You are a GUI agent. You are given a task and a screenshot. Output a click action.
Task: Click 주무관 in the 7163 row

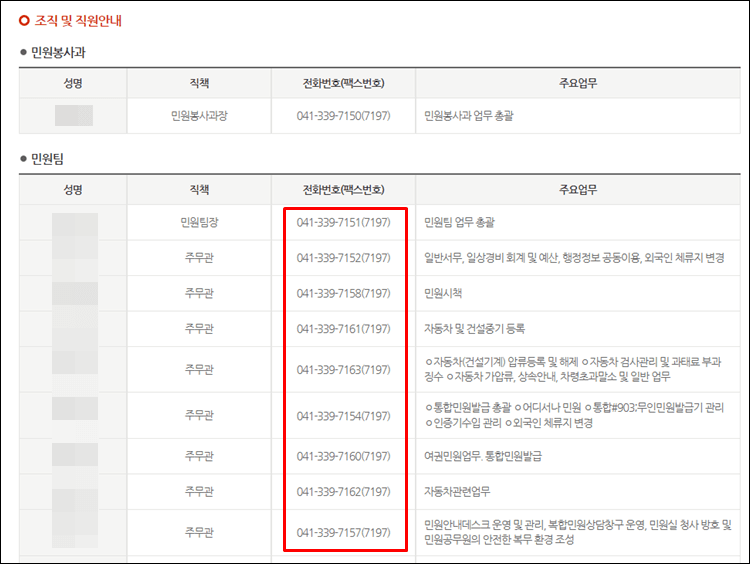pyautogui.click(x=199, y=370)
